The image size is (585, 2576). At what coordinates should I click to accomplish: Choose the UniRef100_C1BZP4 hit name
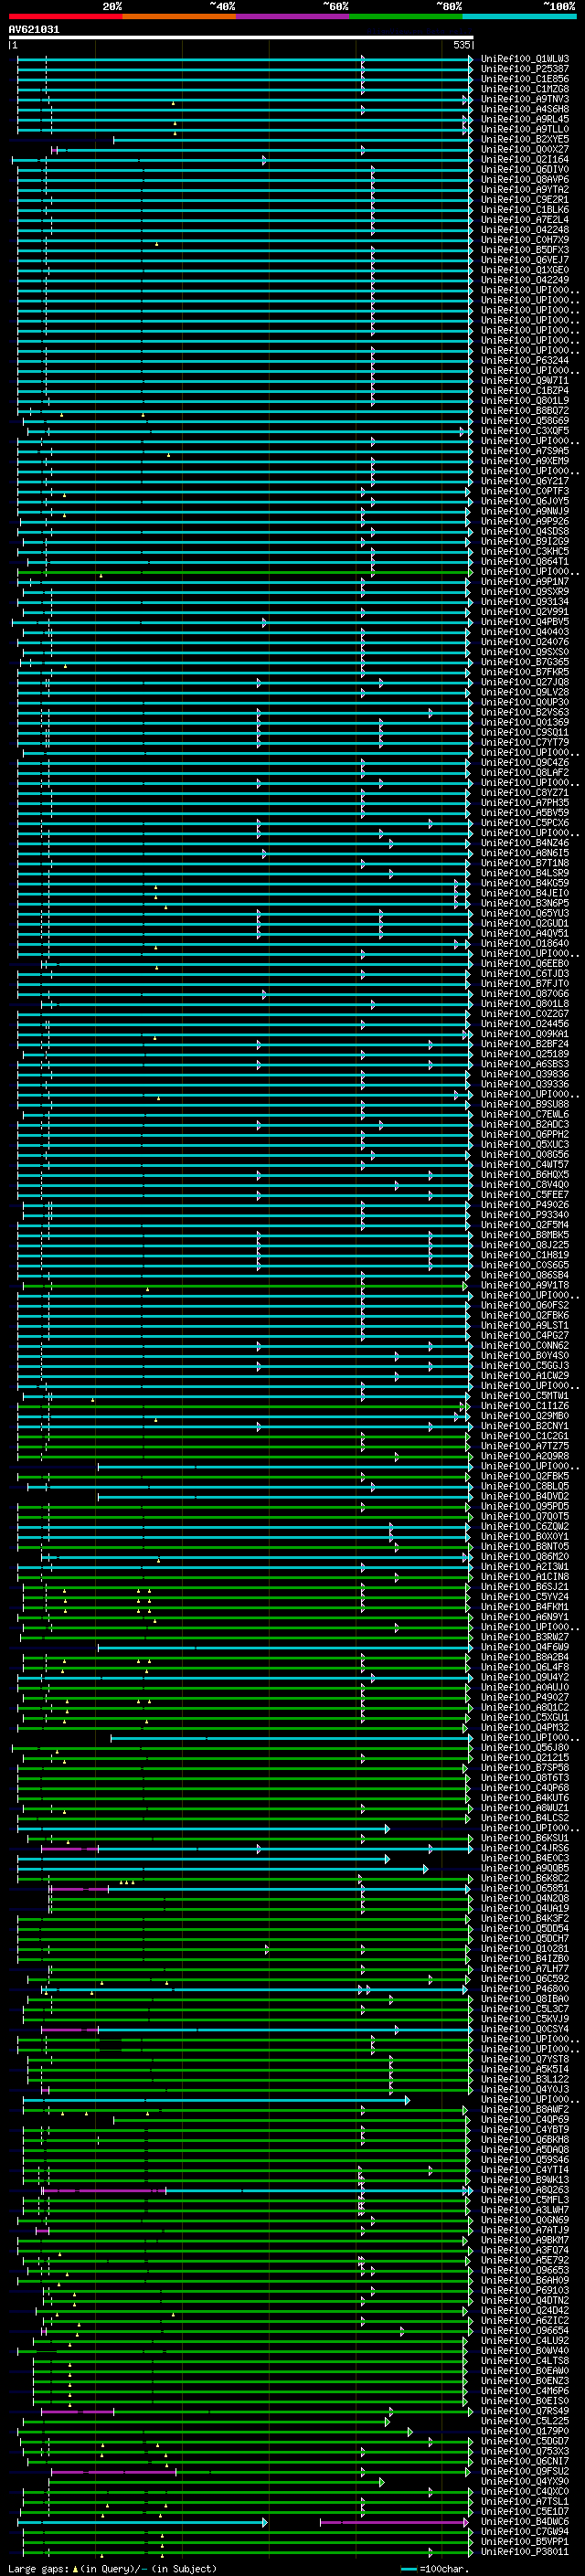pos(525,390)
